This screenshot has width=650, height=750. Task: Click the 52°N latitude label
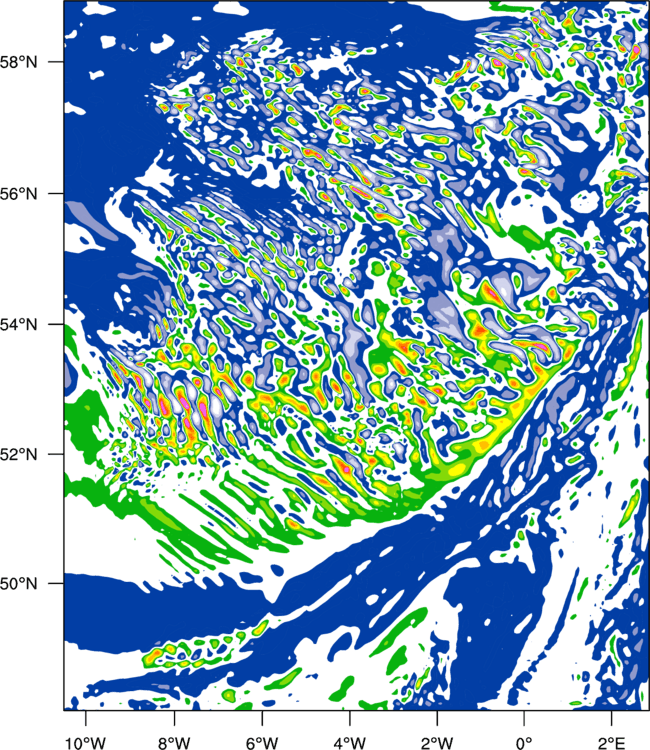click(x=19, y=454)
